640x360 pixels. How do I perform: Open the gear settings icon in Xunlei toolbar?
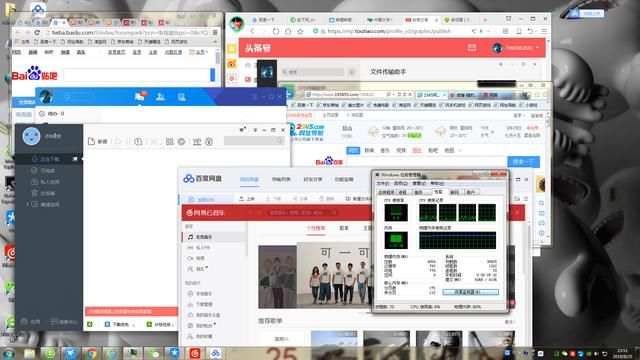tap(181, 141)
